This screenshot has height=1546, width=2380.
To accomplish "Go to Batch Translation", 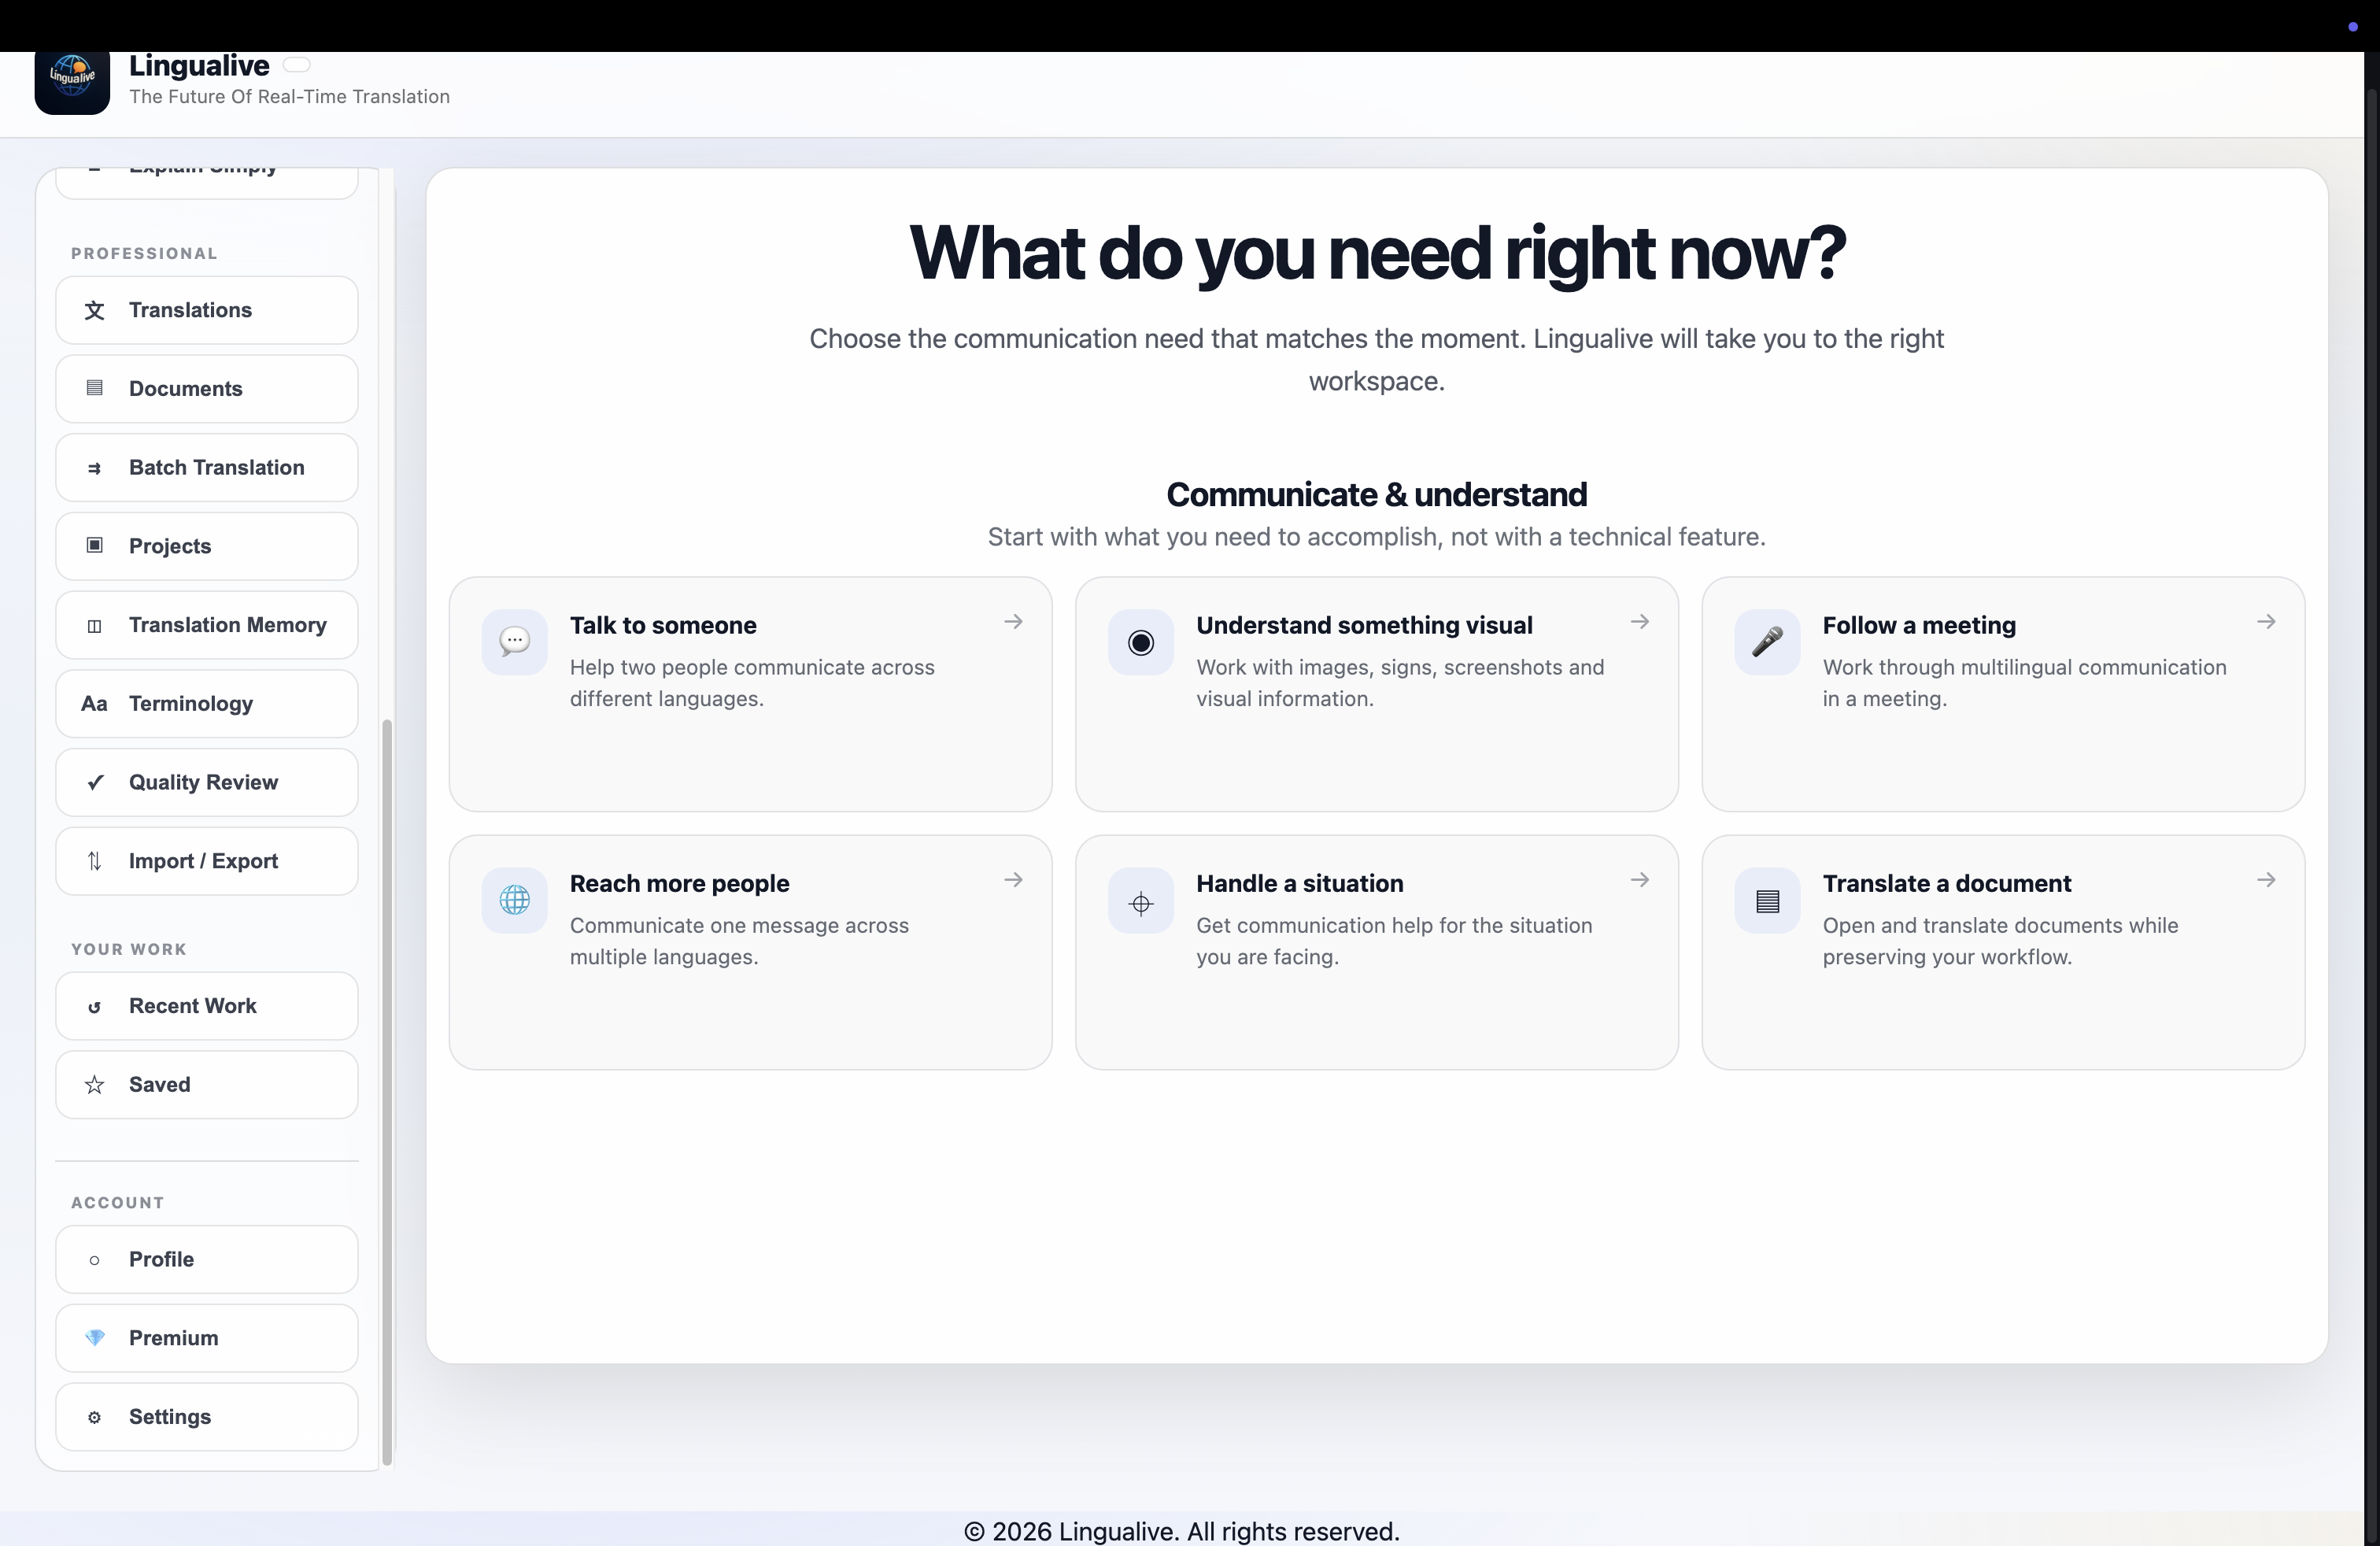I will tap(207, 467).
